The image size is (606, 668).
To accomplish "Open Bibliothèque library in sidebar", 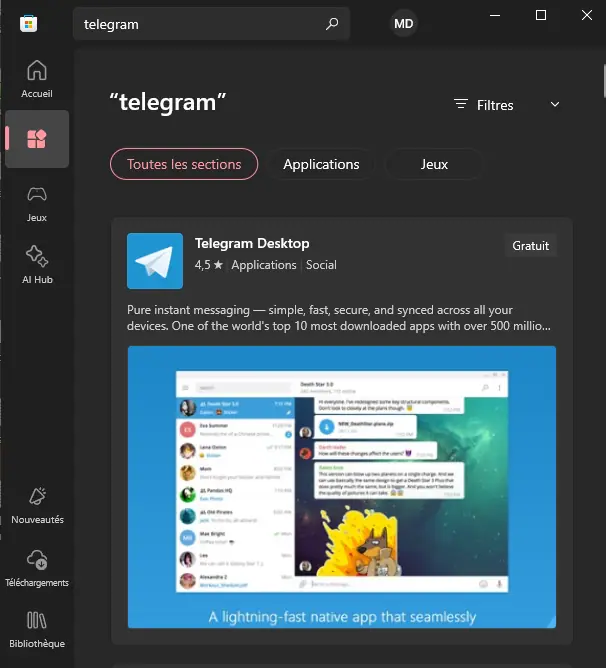I will click(x=37, y=630).
